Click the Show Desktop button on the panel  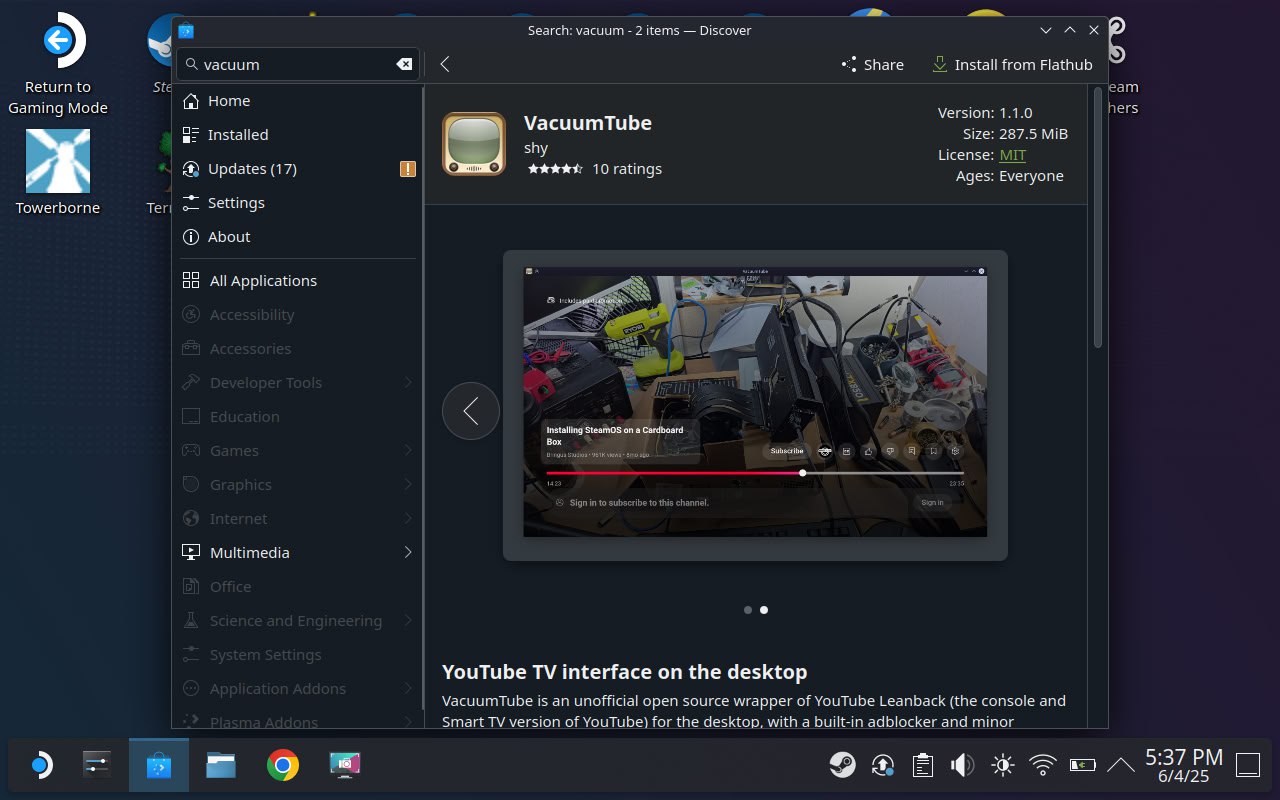(1248, 766)
